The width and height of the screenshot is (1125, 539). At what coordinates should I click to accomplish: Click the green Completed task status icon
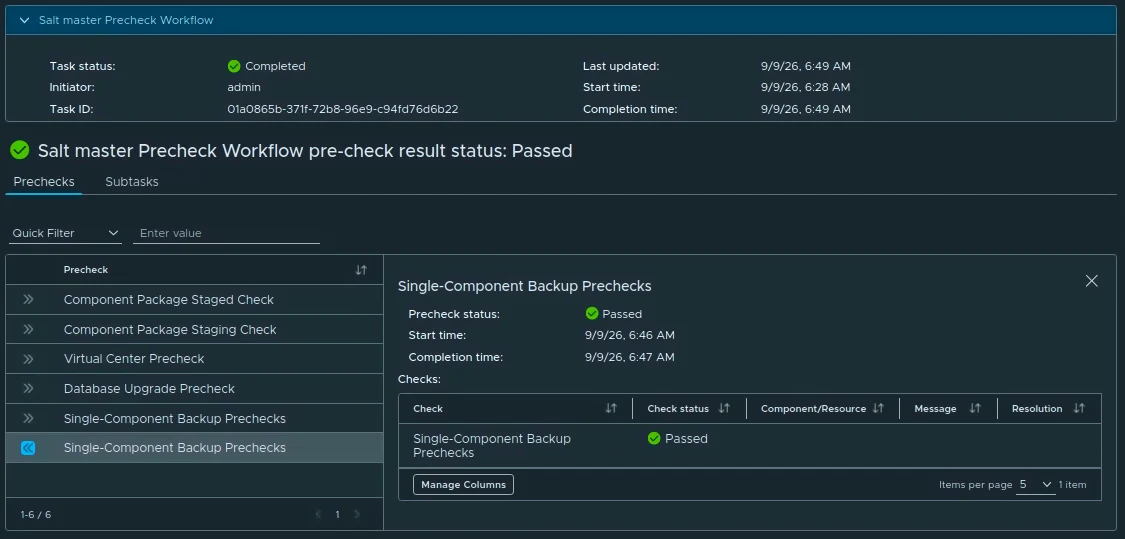234,66
